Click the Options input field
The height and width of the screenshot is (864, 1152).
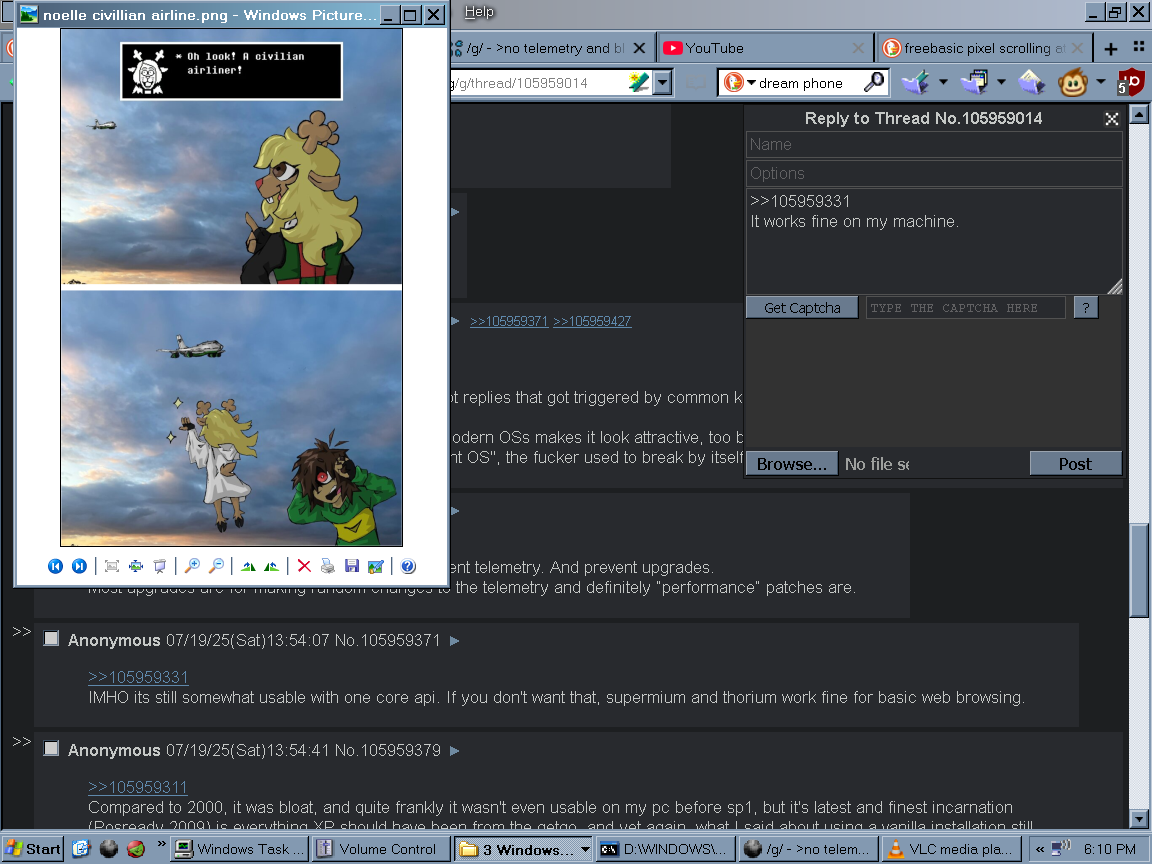(934, 173)
